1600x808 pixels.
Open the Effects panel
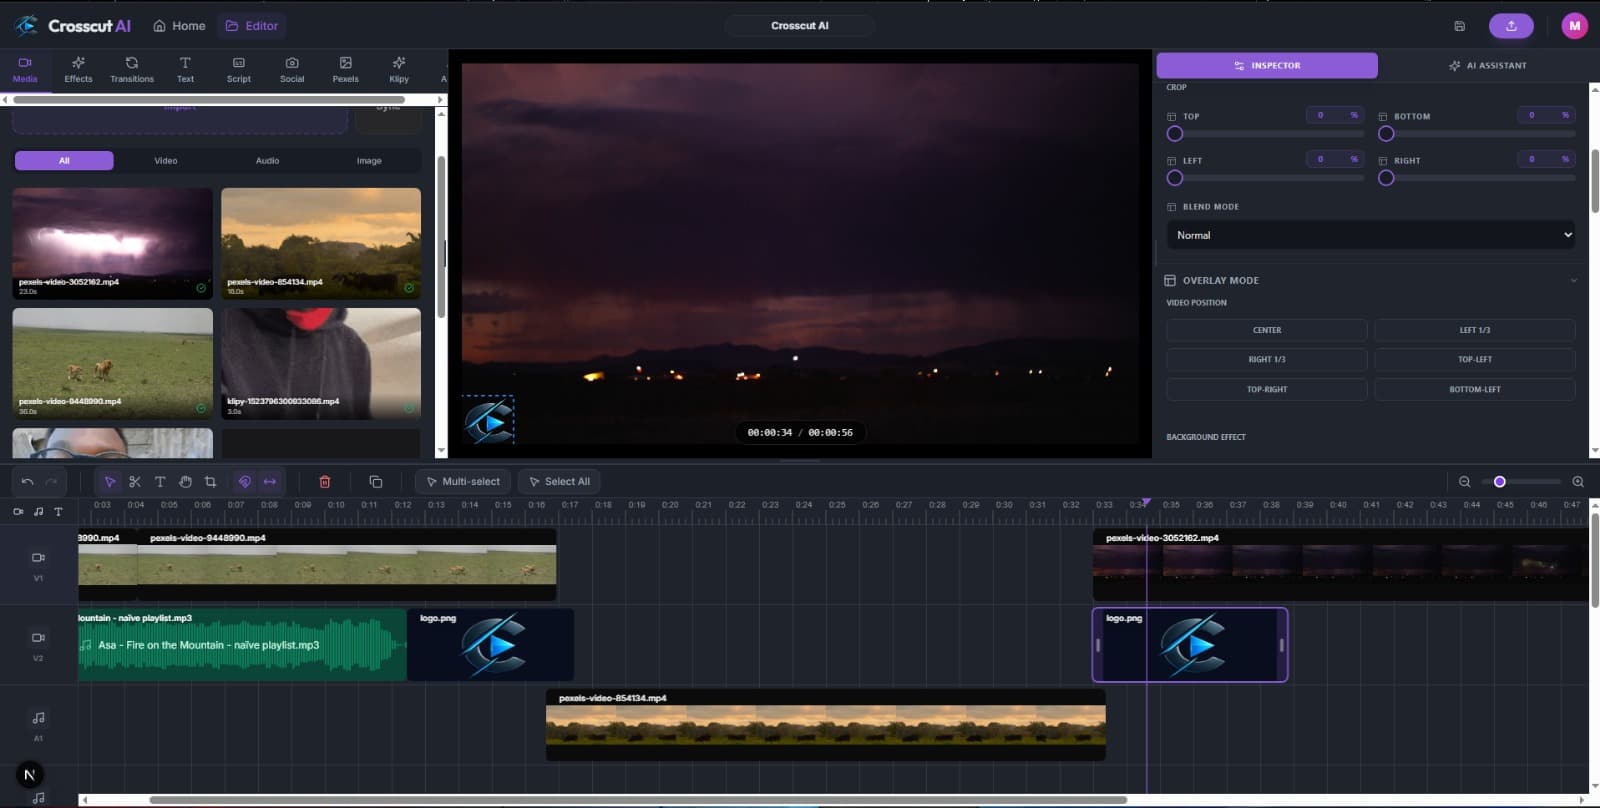(78, 69)
